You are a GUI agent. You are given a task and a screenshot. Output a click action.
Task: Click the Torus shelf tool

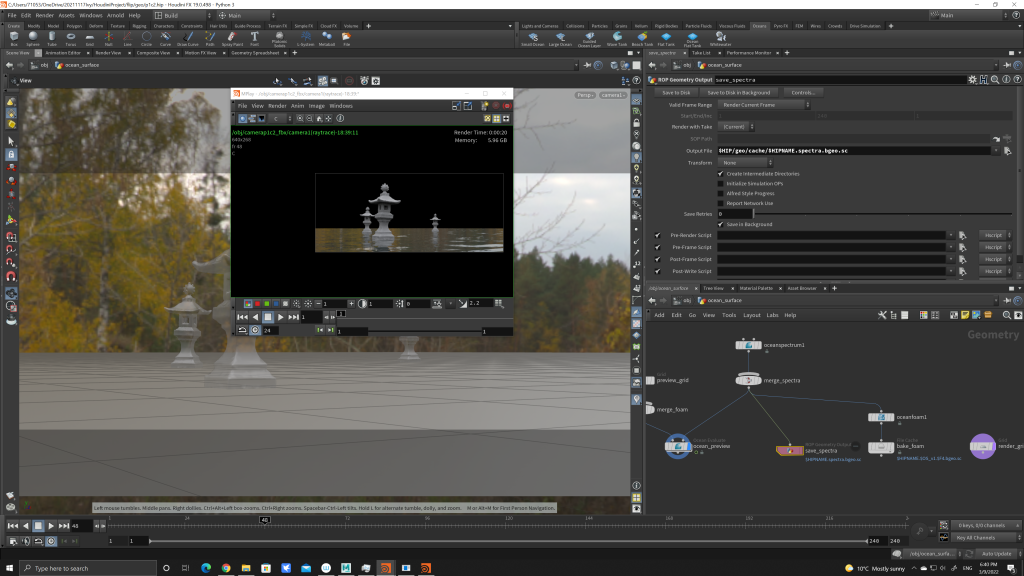click(71, 38)
